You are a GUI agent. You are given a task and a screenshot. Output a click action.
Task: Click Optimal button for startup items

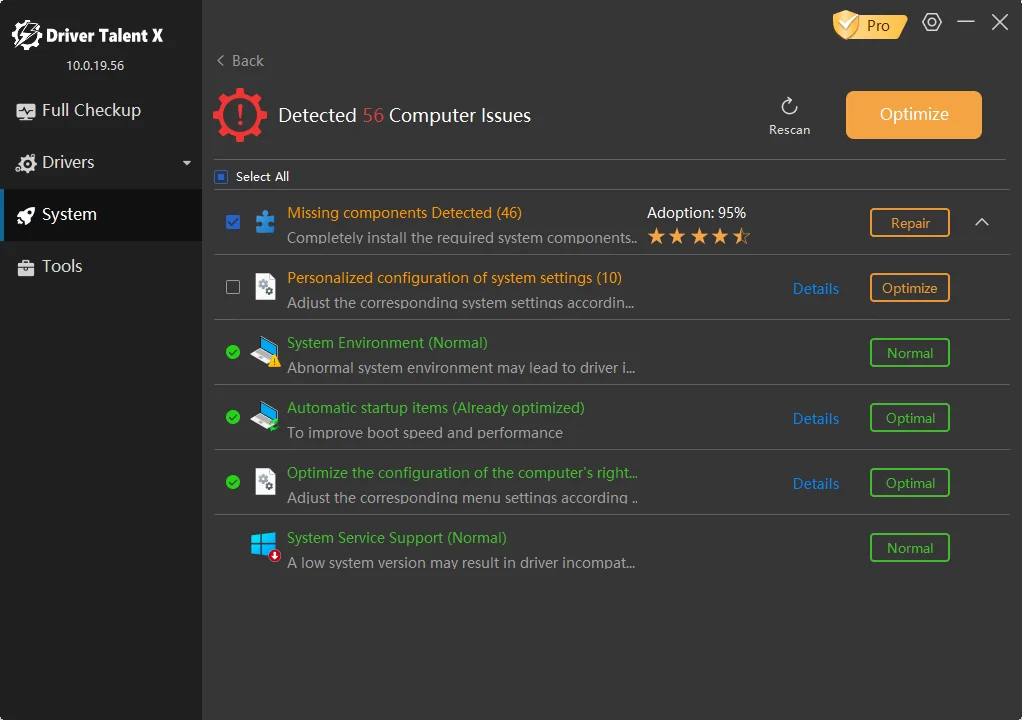pos(909,418)
